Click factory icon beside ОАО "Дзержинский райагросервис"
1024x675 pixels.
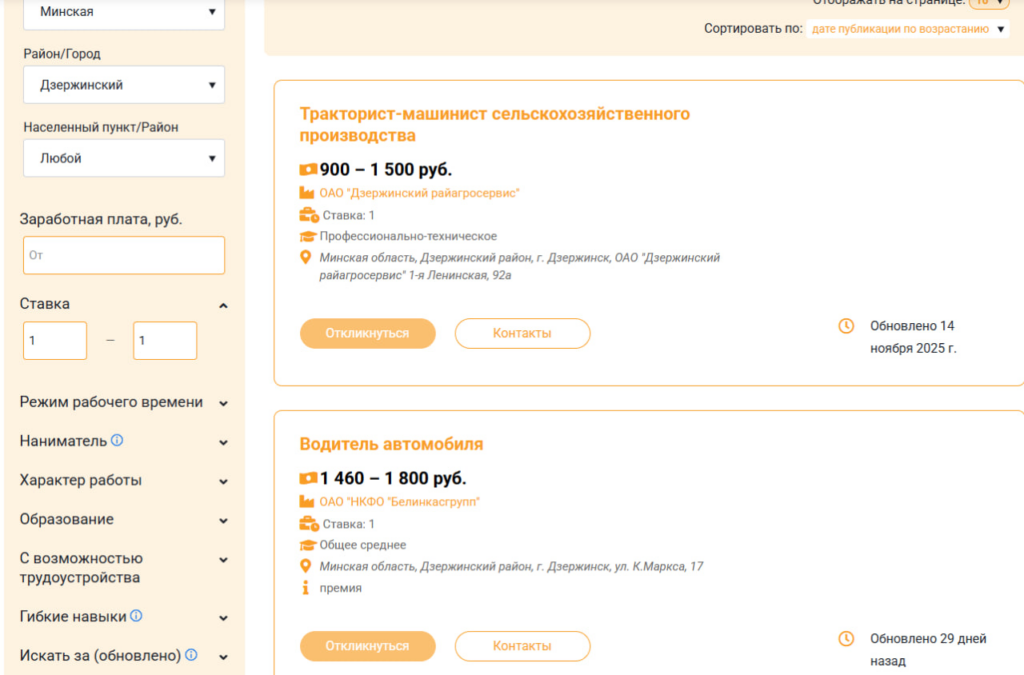(x=308, y=193)
